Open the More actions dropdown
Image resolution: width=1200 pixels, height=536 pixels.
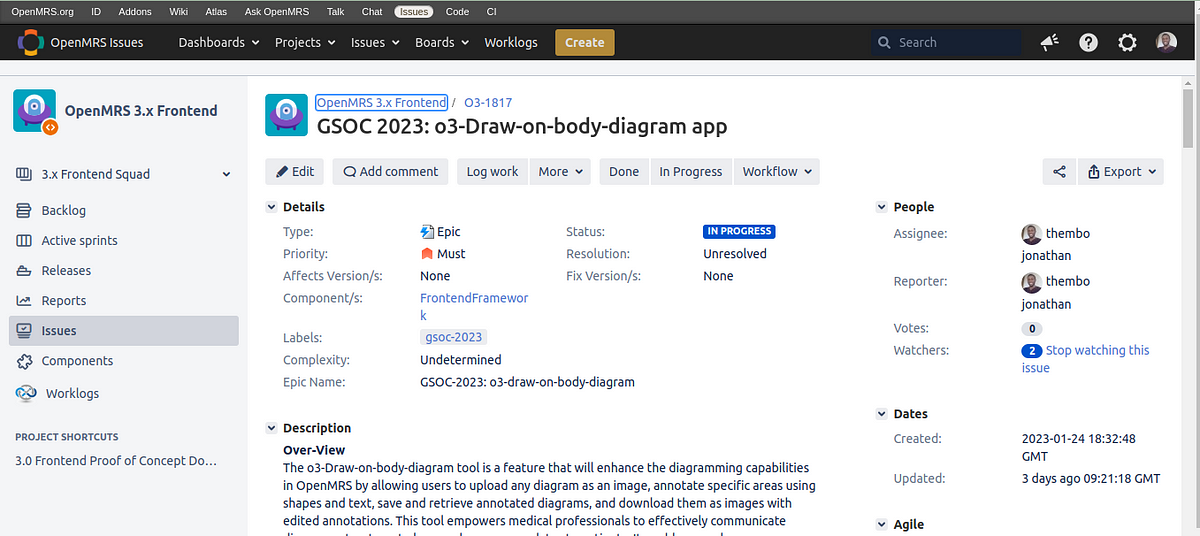click(560, 171)
